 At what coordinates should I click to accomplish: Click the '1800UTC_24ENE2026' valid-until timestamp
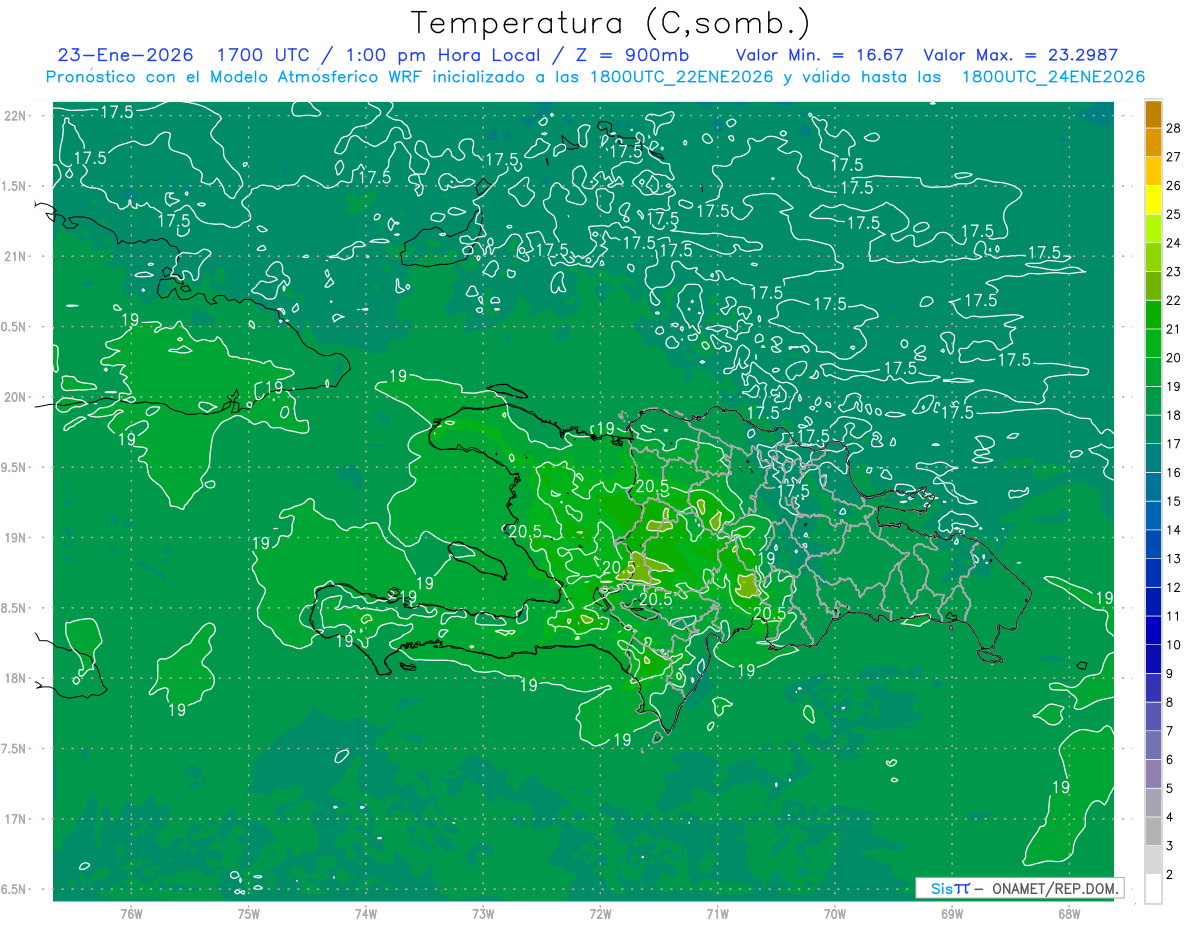tap(1053, 77)
